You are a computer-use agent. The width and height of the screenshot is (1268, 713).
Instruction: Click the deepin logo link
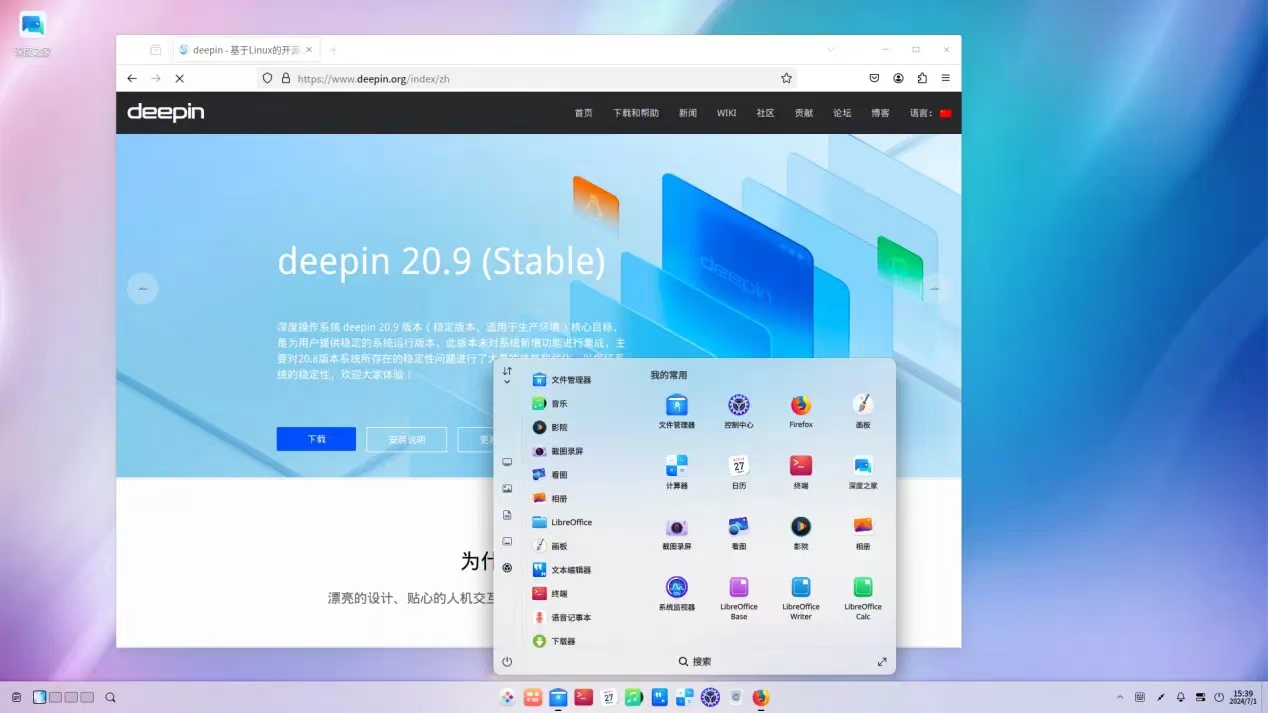click(166, 112)
